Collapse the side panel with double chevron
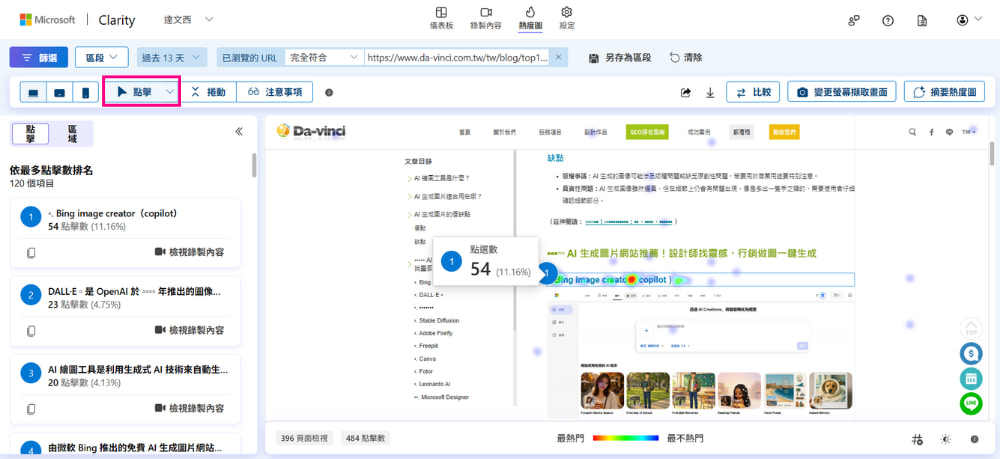The height and width of the screenshot is (459, 1000). 239,132
